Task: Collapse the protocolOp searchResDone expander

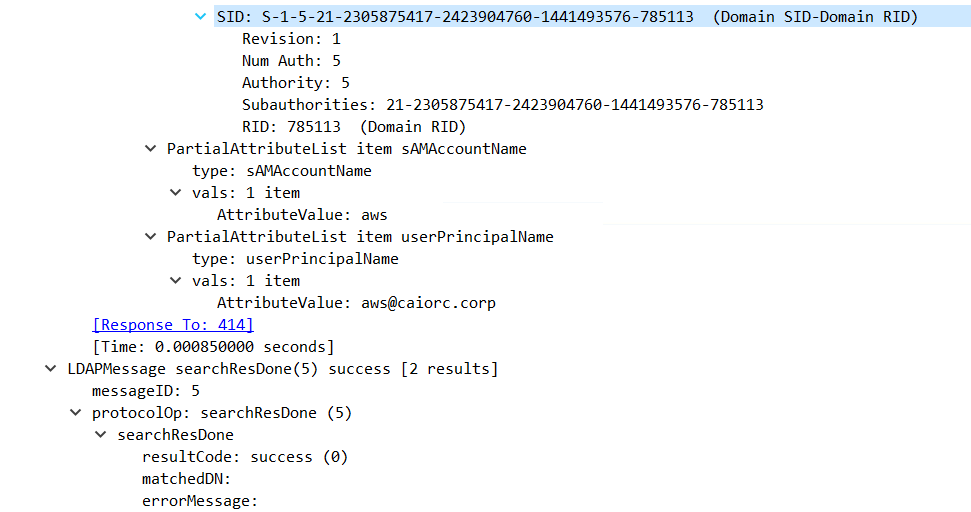Action: tap(76, 413)
